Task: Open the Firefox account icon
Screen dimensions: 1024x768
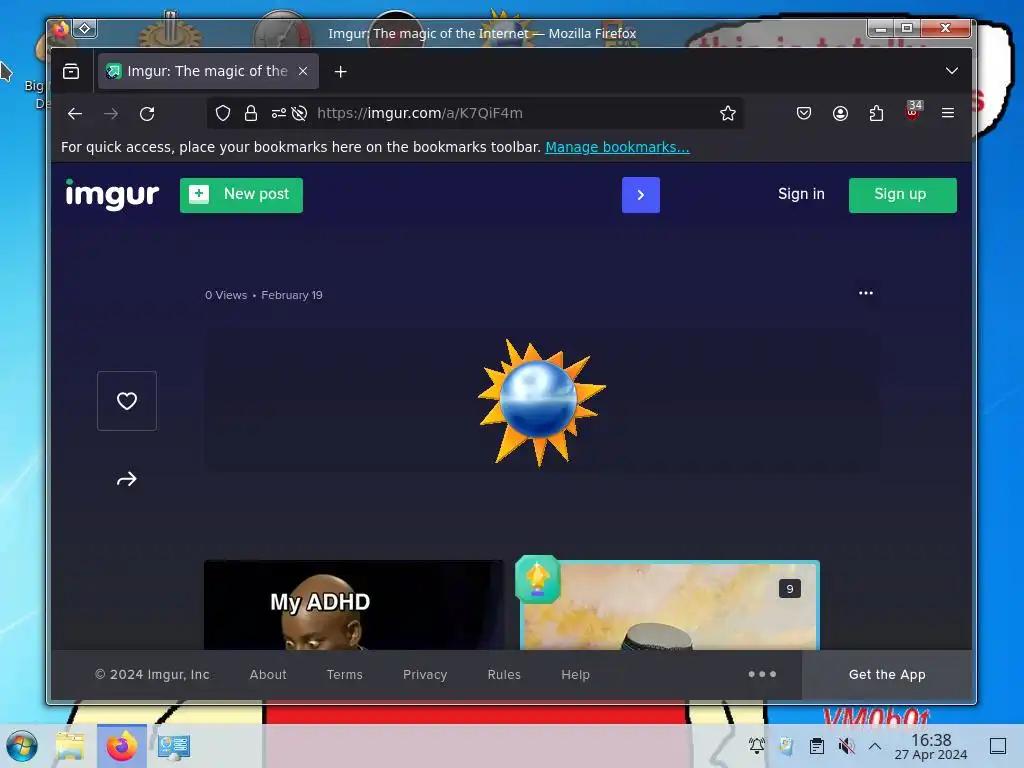Action: tap(840, 114)
